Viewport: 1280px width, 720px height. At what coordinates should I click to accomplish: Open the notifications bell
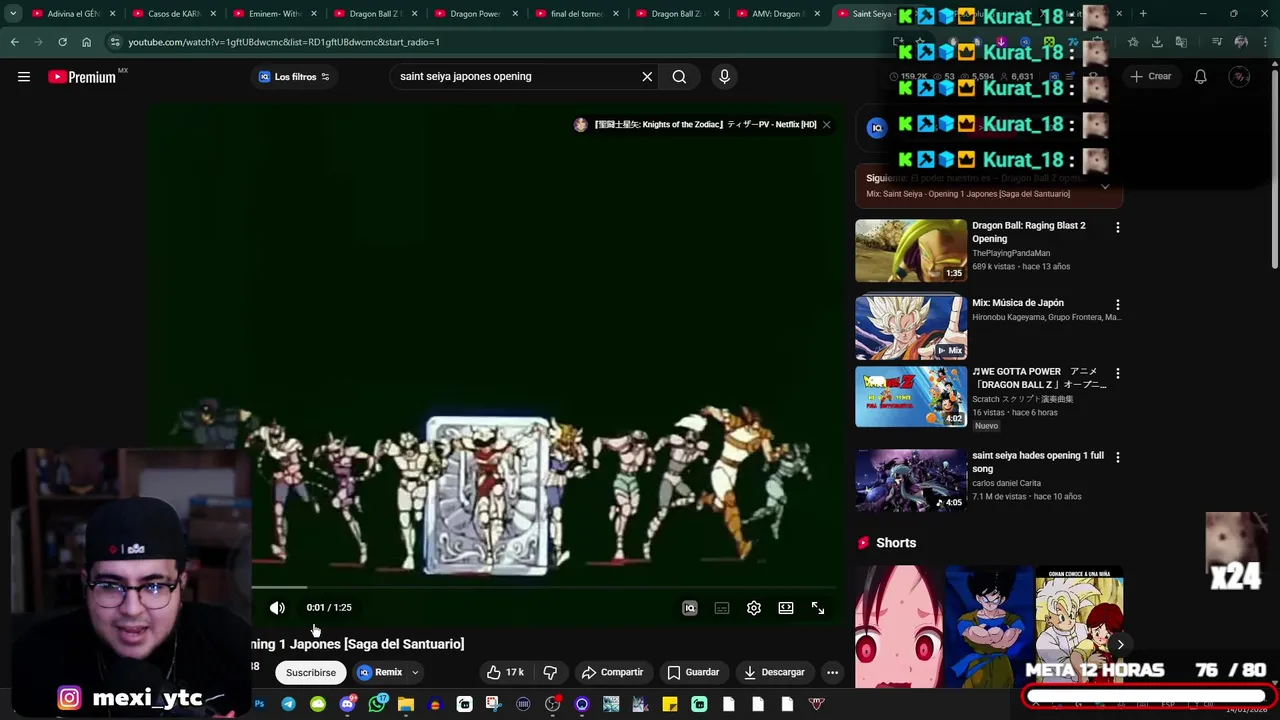1201,77
